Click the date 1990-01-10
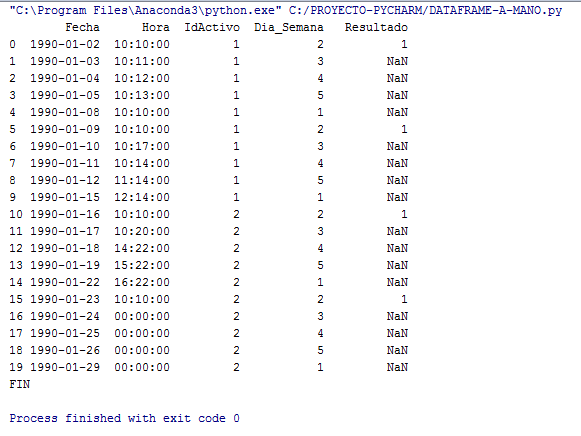This screenshot has width=581, height=436. click(x=65, y=146)
